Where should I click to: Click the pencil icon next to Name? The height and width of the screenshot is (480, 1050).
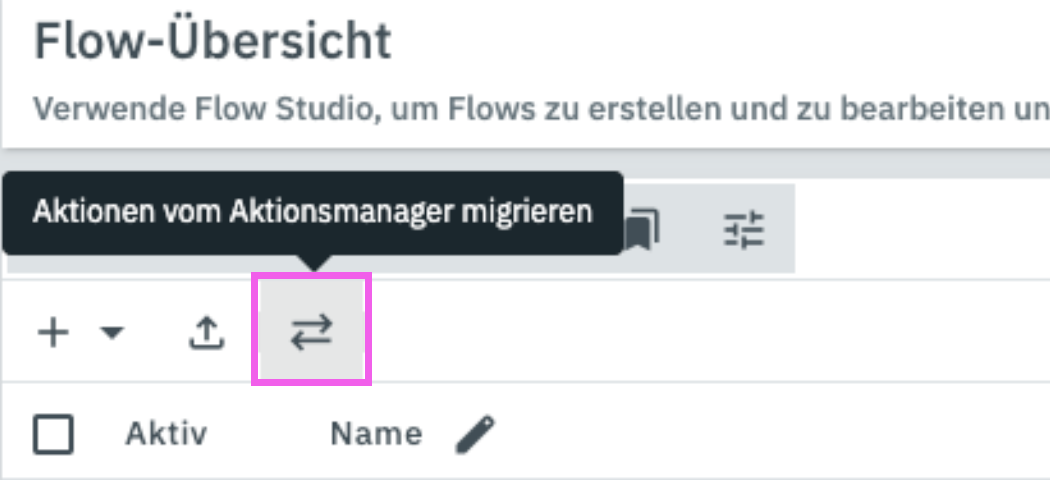coord(475,434)
